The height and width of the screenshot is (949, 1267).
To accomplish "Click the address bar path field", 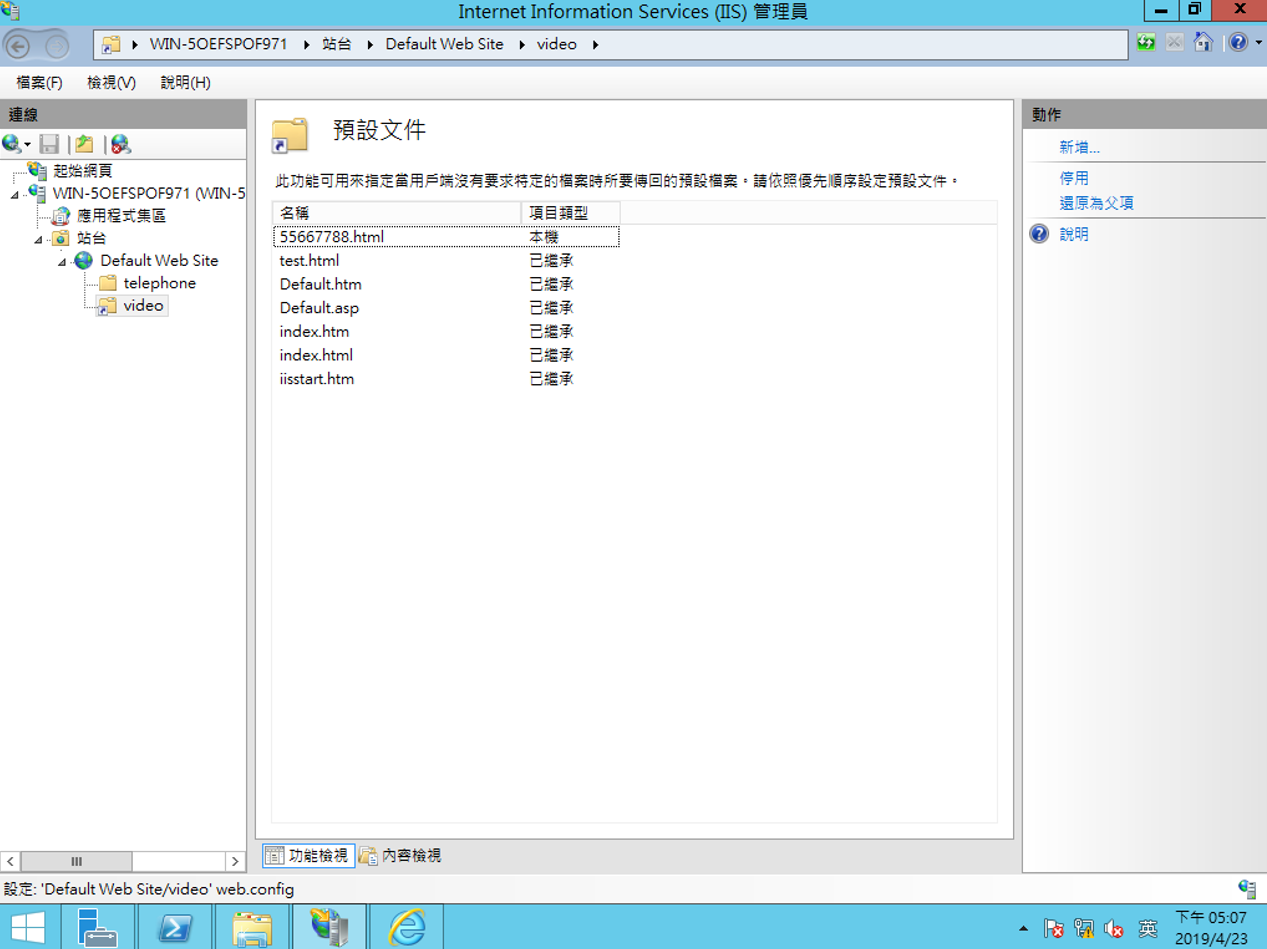I will 610,44.
